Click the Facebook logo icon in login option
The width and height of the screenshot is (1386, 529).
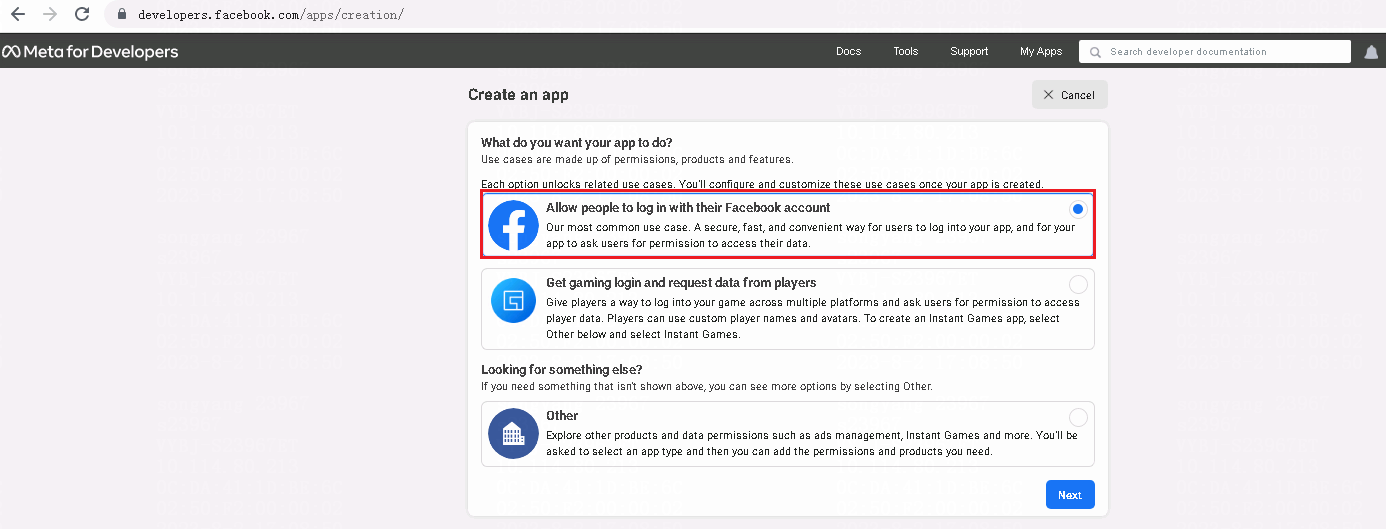[x=513, y=226]
